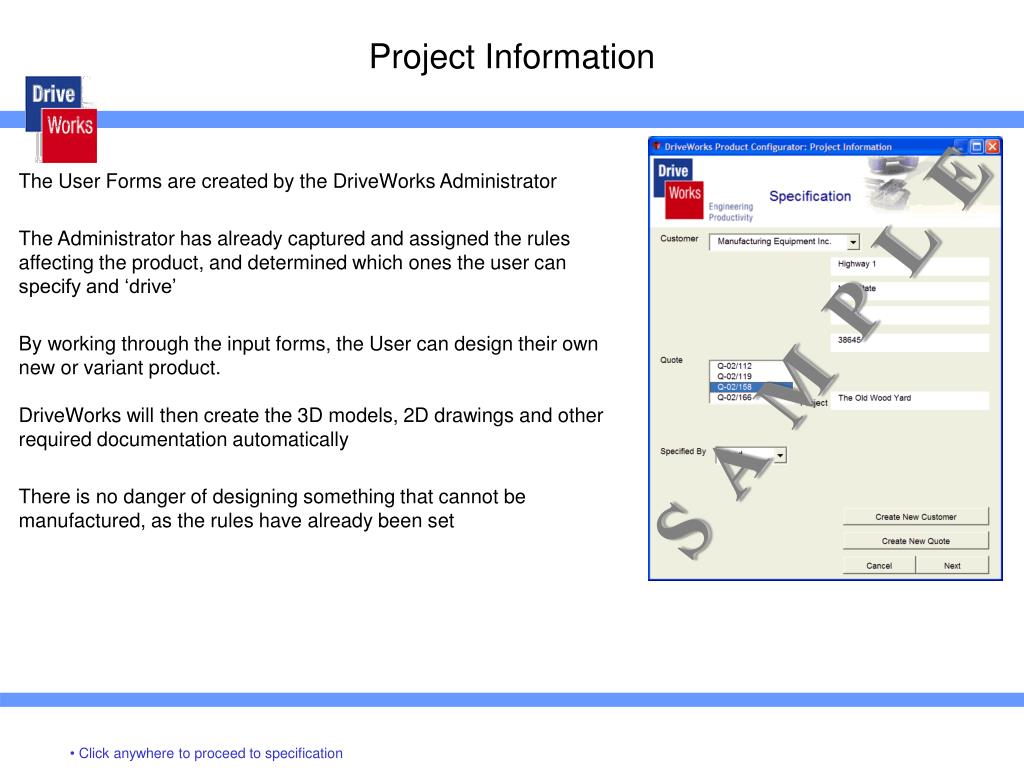Click the Quote label
This screenshot has height=768, width=1024.
(671, 360)
